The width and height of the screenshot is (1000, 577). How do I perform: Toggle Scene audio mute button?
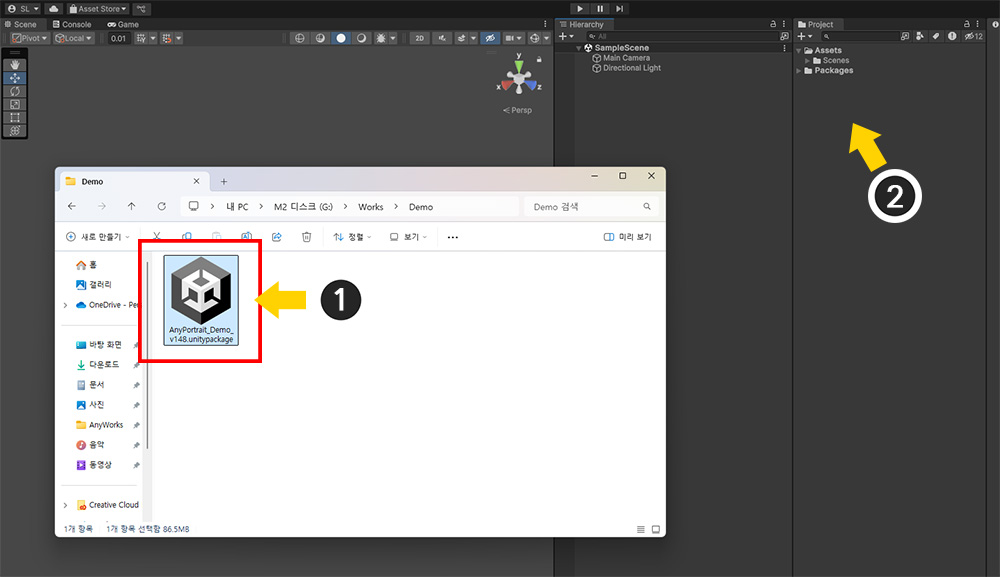442,38
